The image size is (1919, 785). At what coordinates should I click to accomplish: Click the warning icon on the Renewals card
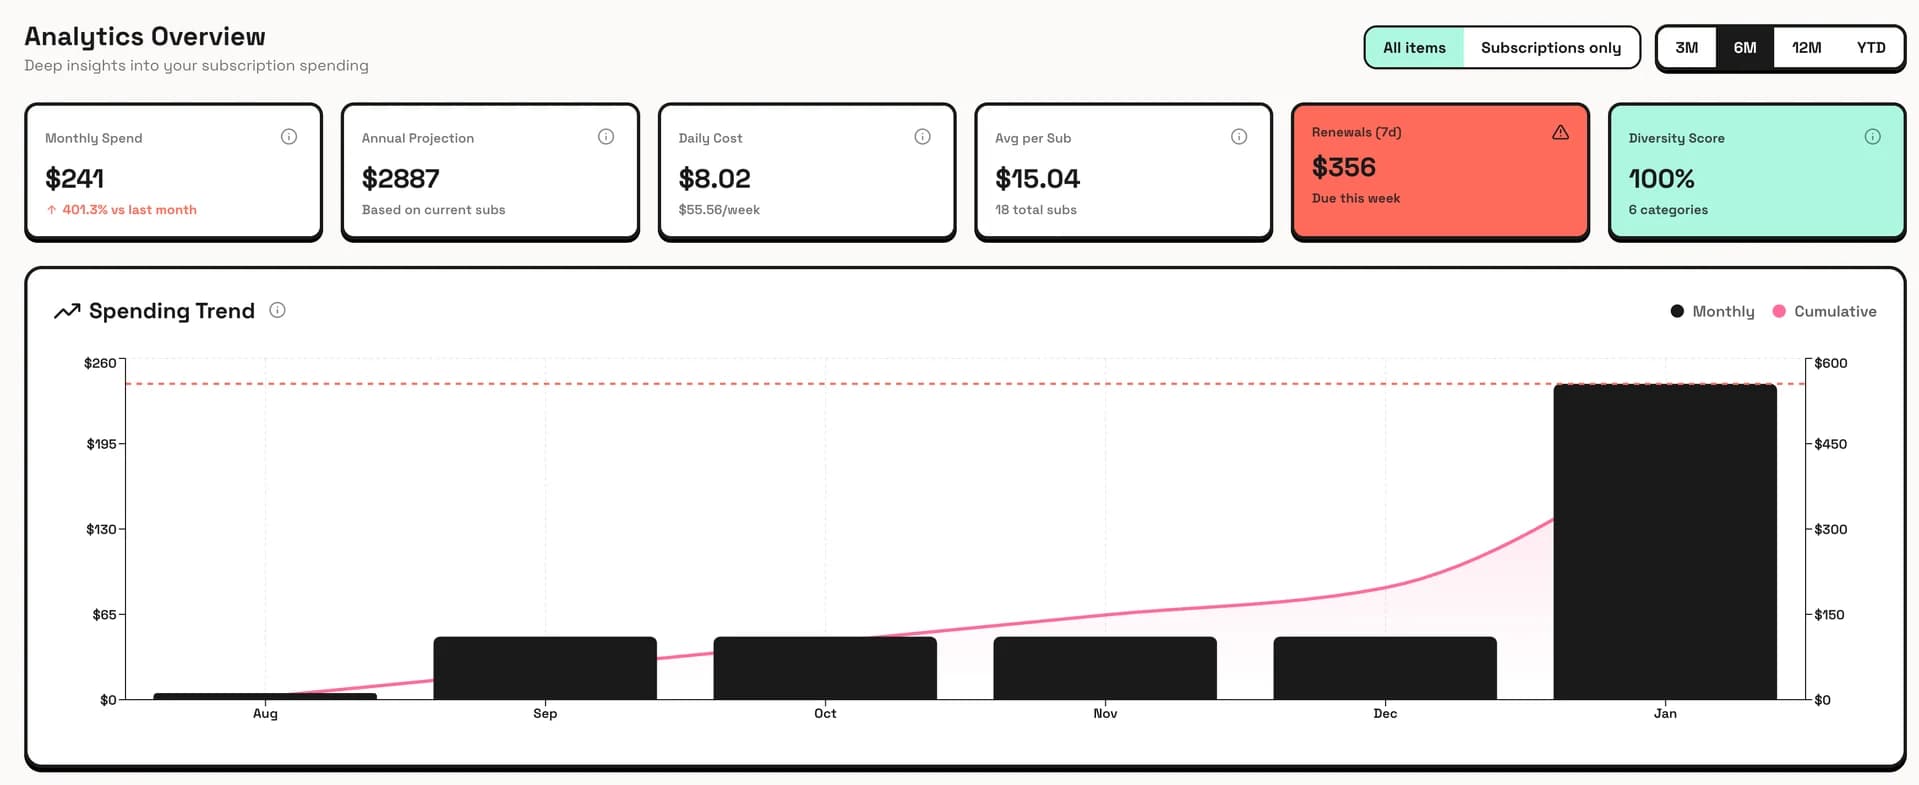coord(1561,131)
